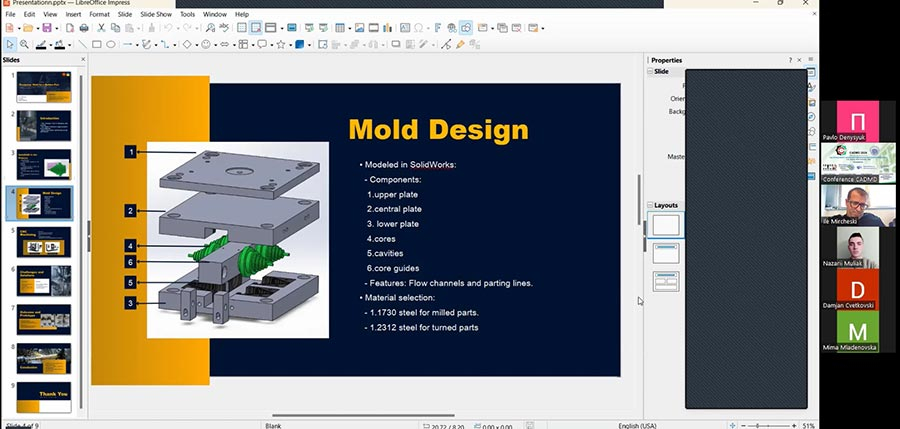Screen dimensions: 900x429
Task: Open the Format menu
Action: pos(100,15)
